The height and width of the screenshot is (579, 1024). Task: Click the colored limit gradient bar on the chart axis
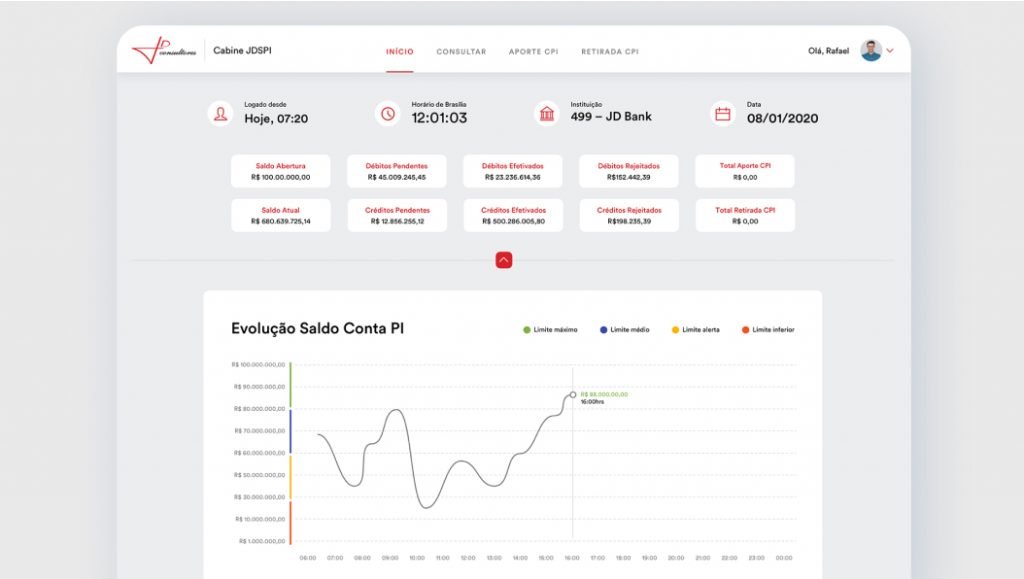click(290, 450)
